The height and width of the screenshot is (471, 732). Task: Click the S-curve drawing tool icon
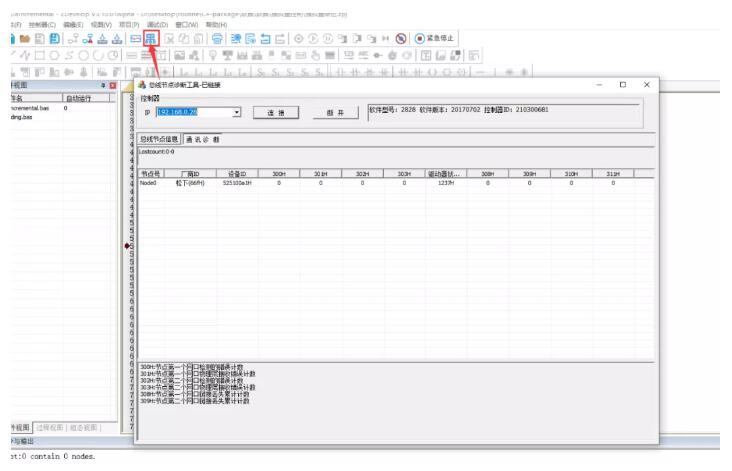(x=69, y=56)
